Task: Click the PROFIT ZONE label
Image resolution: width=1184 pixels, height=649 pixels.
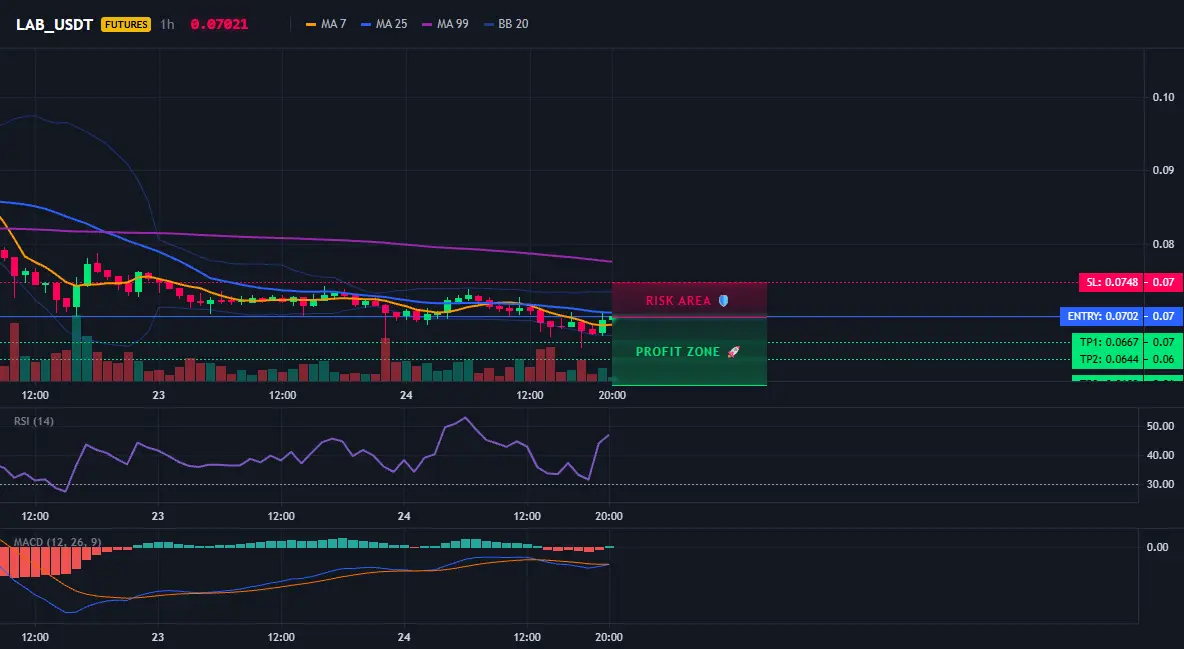Action: 677,352
